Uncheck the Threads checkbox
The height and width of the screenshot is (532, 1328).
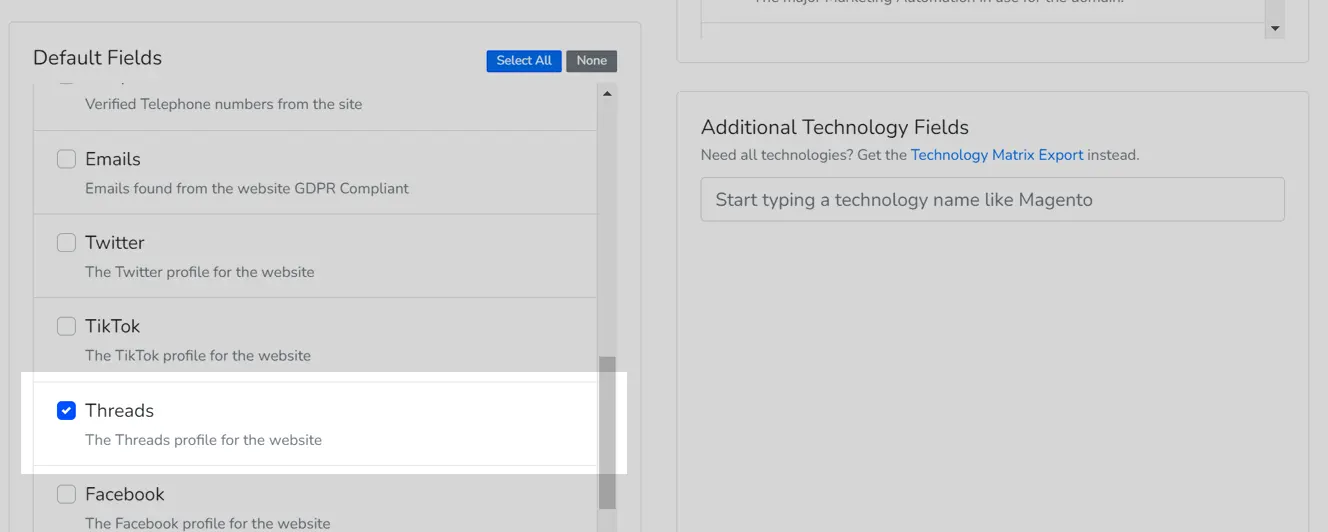point(66,410)
